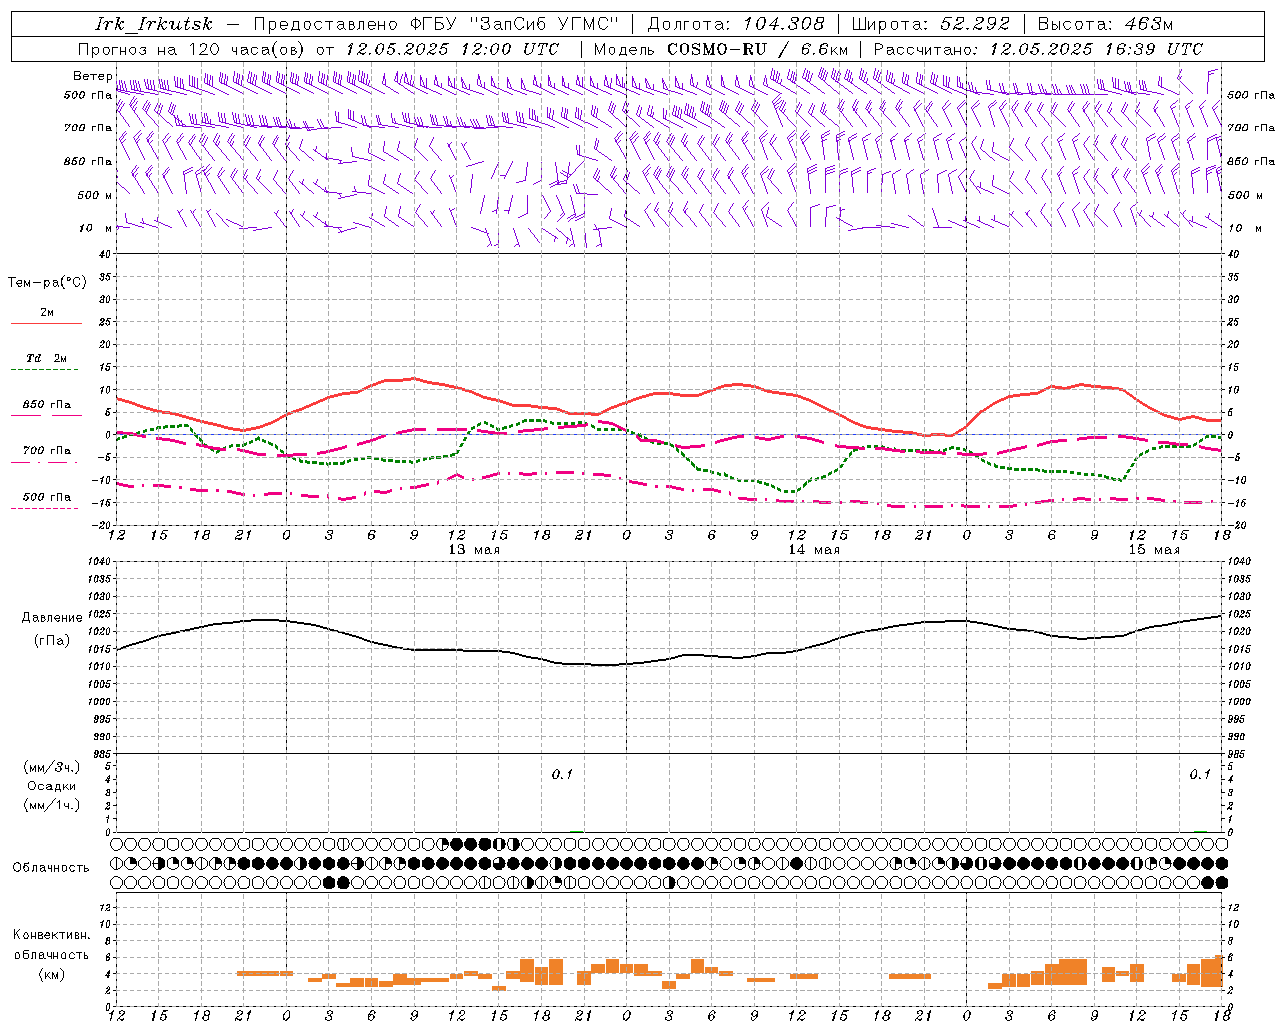1280x1024 pixels.
Task: Select the 500 гПа temperature legend entry
Action: [x=47, y=497]
